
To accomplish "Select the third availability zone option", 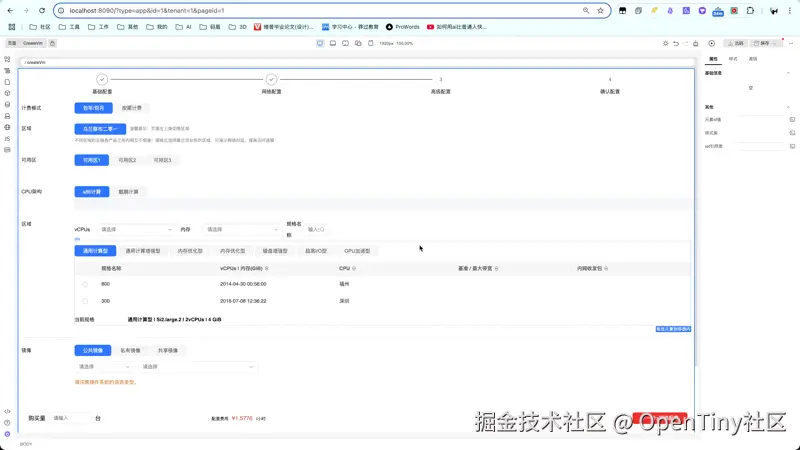I will click(162, 160).
